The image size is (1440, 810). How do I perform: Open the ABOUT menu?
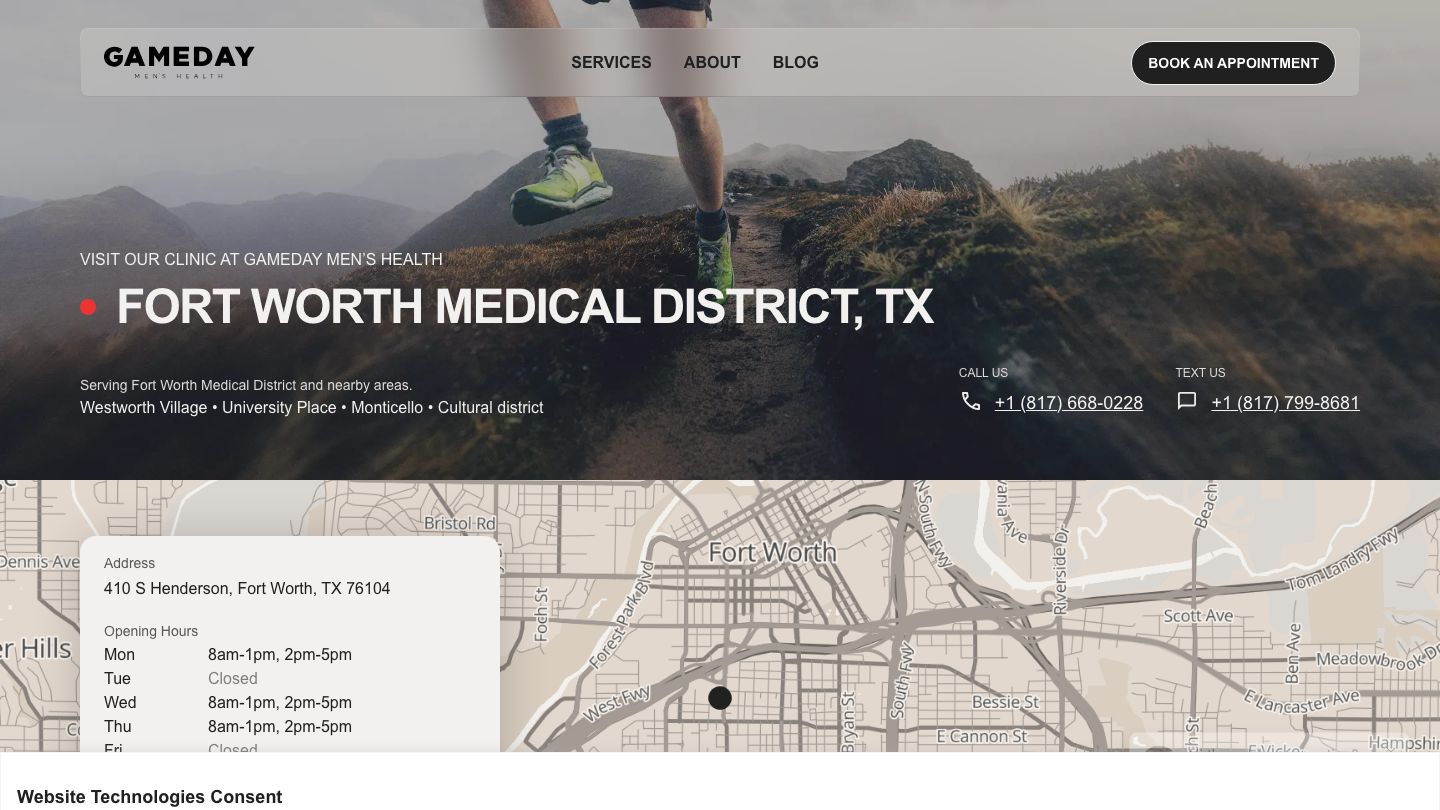coord(712,62)
